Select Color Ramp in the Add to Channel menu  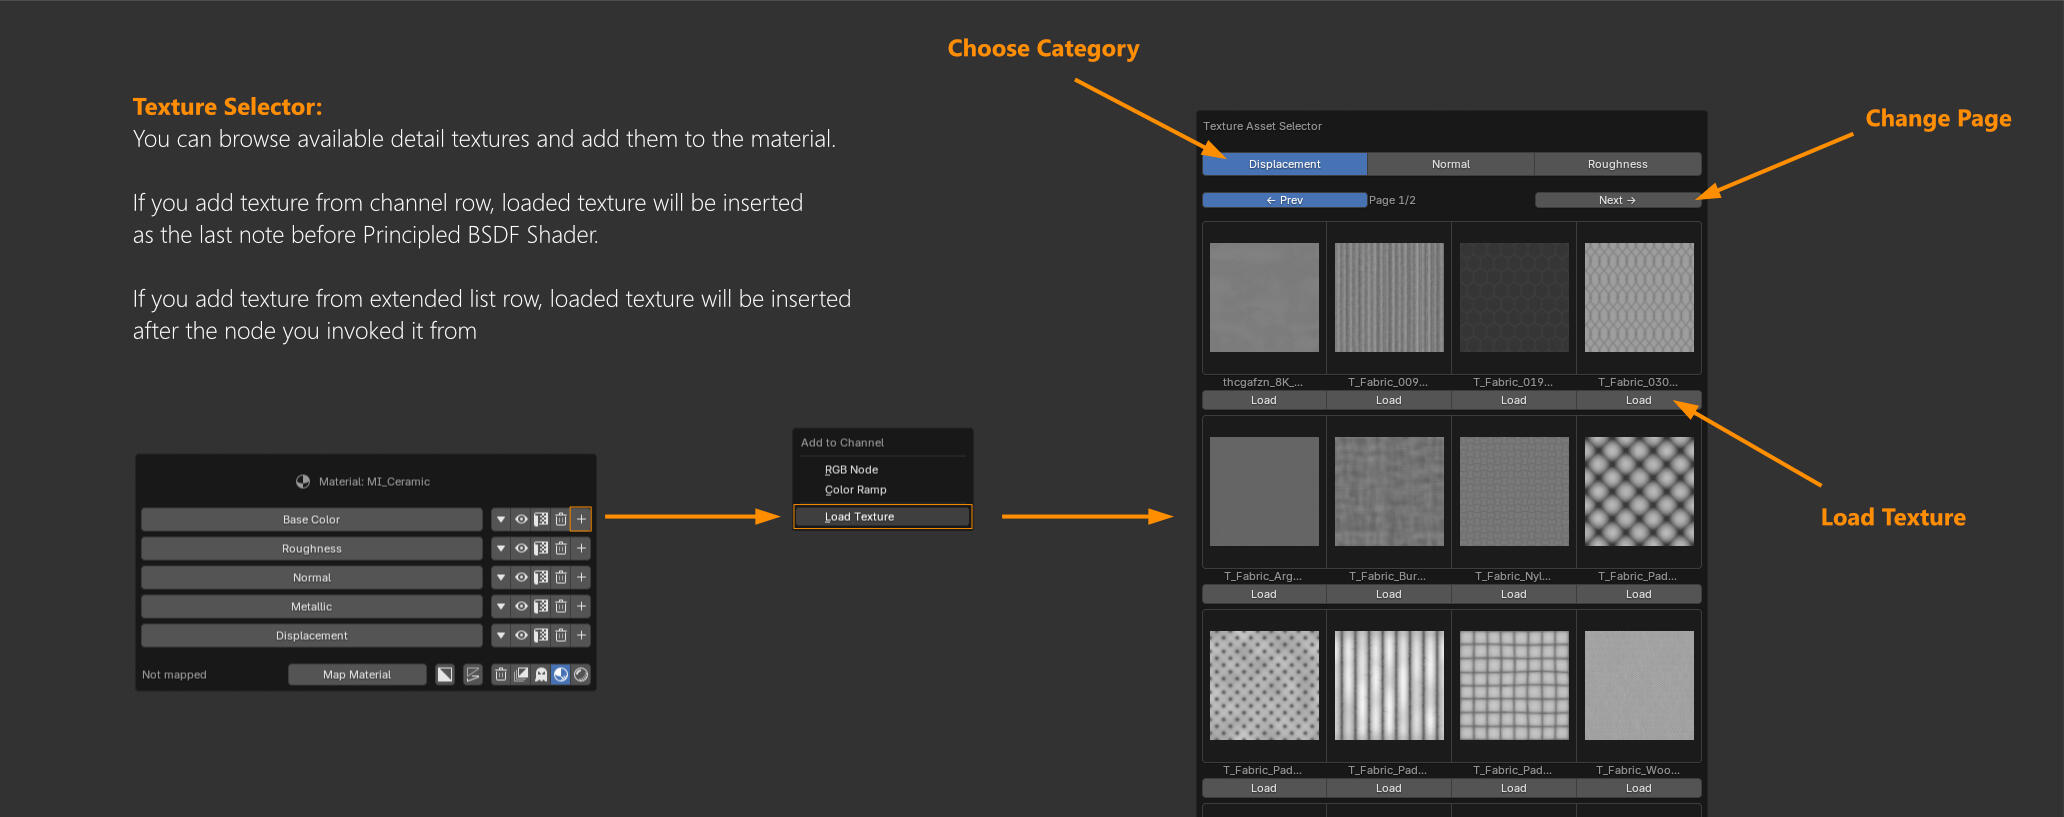[x=856, y=490]
